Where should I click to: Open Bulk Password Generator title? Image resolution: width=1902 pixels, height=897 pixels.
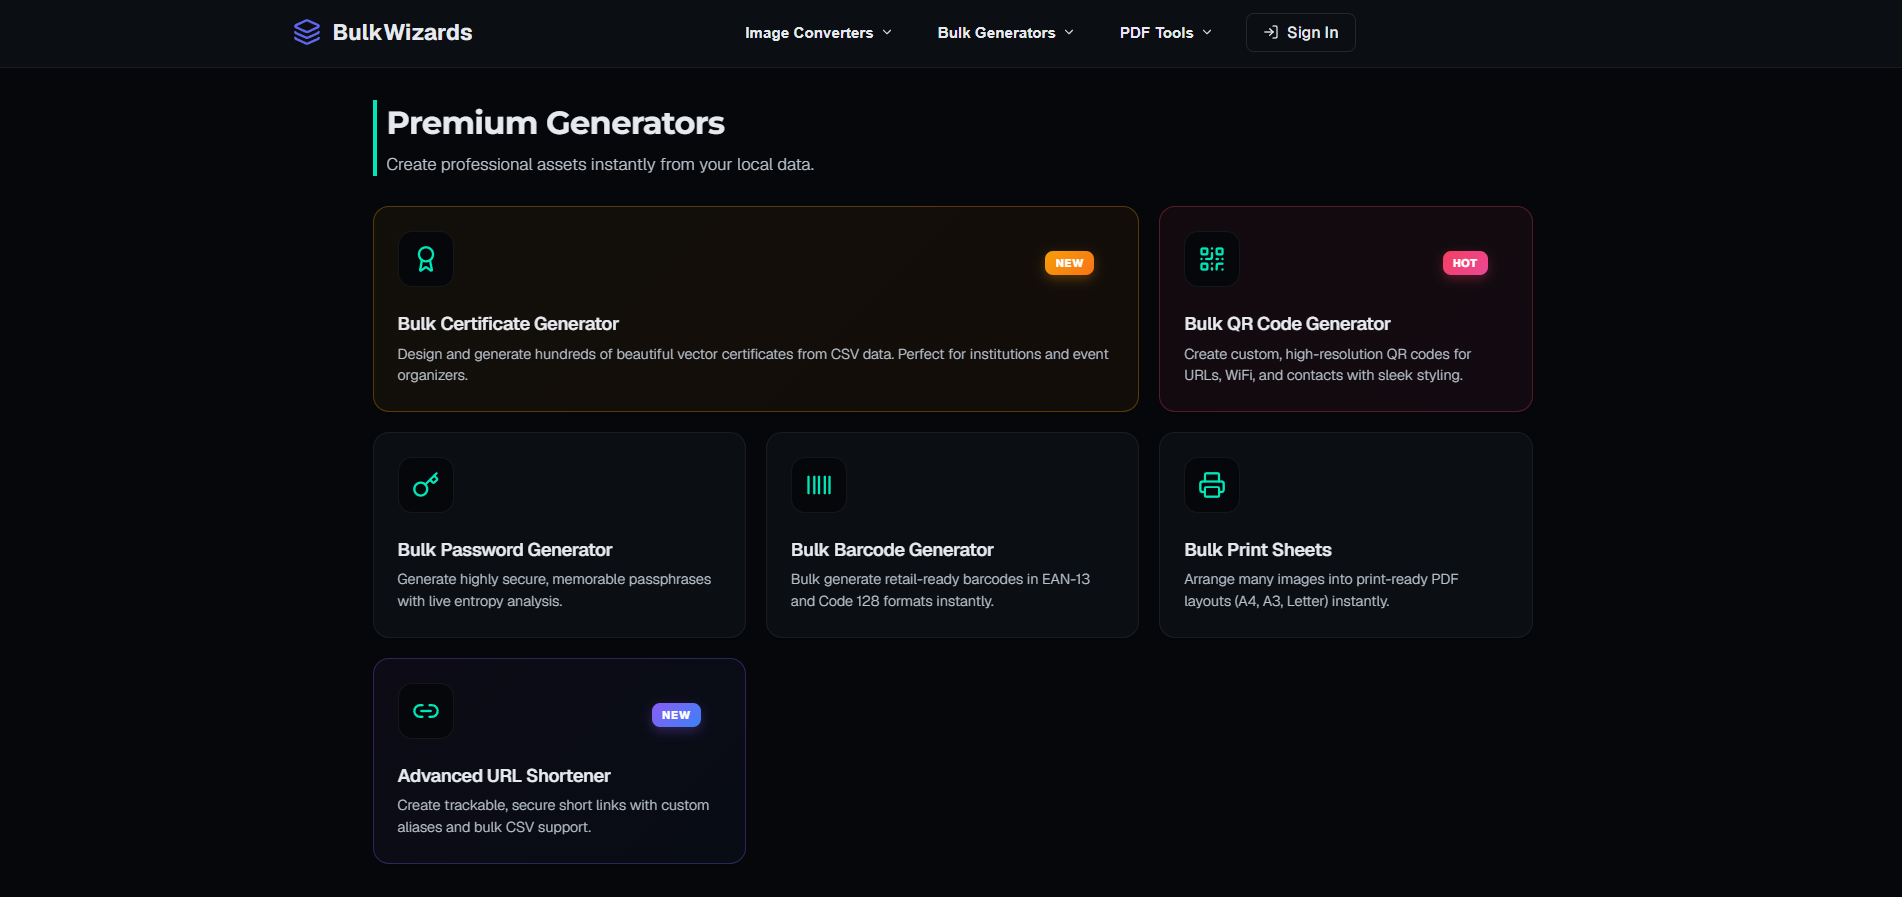(x=504, y=550)
